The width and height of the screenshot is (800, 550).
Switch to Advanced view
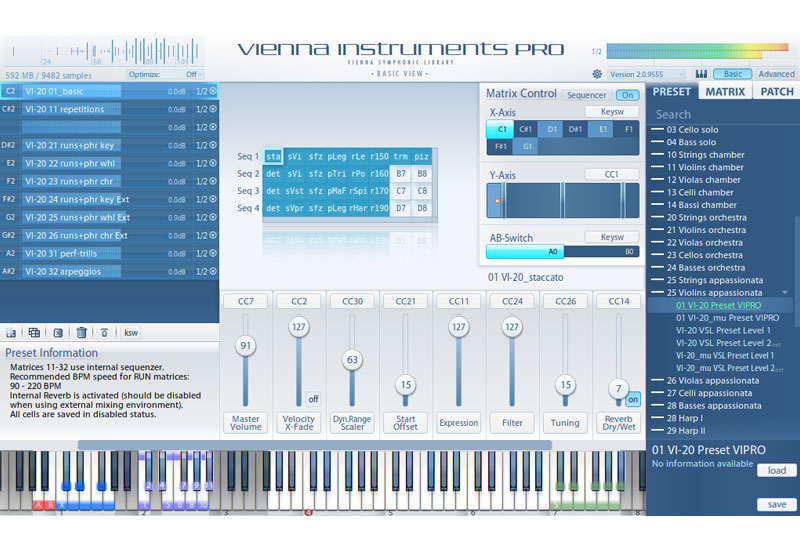(776, 74)
